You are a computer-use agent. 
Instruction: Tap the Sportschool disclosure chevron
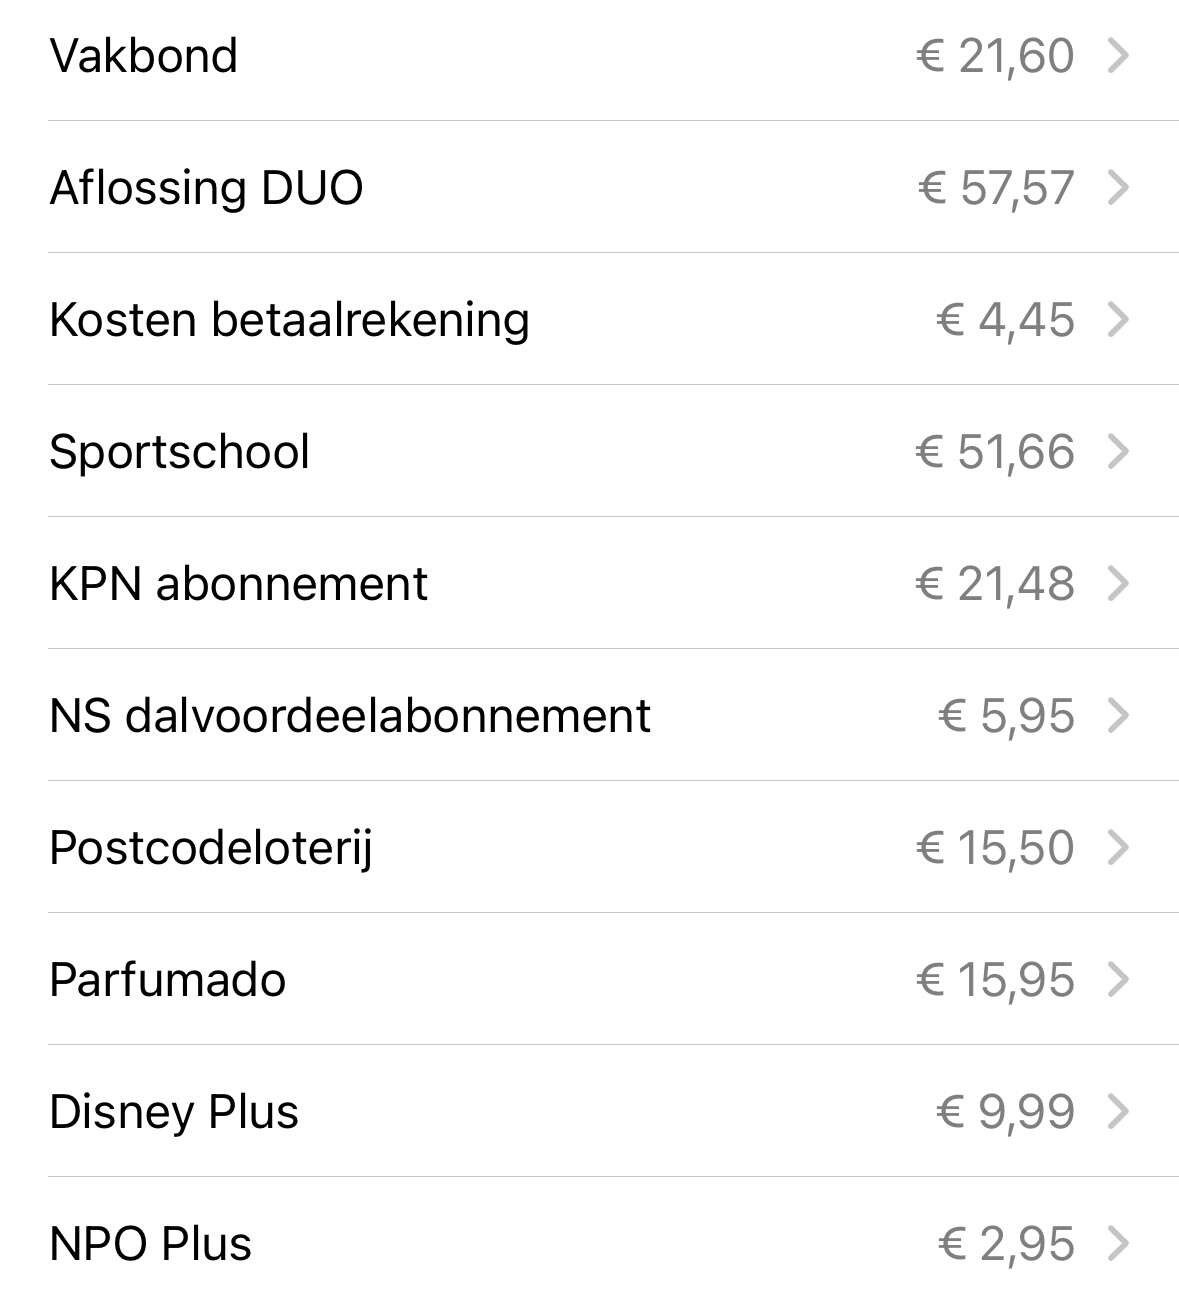1119,452
